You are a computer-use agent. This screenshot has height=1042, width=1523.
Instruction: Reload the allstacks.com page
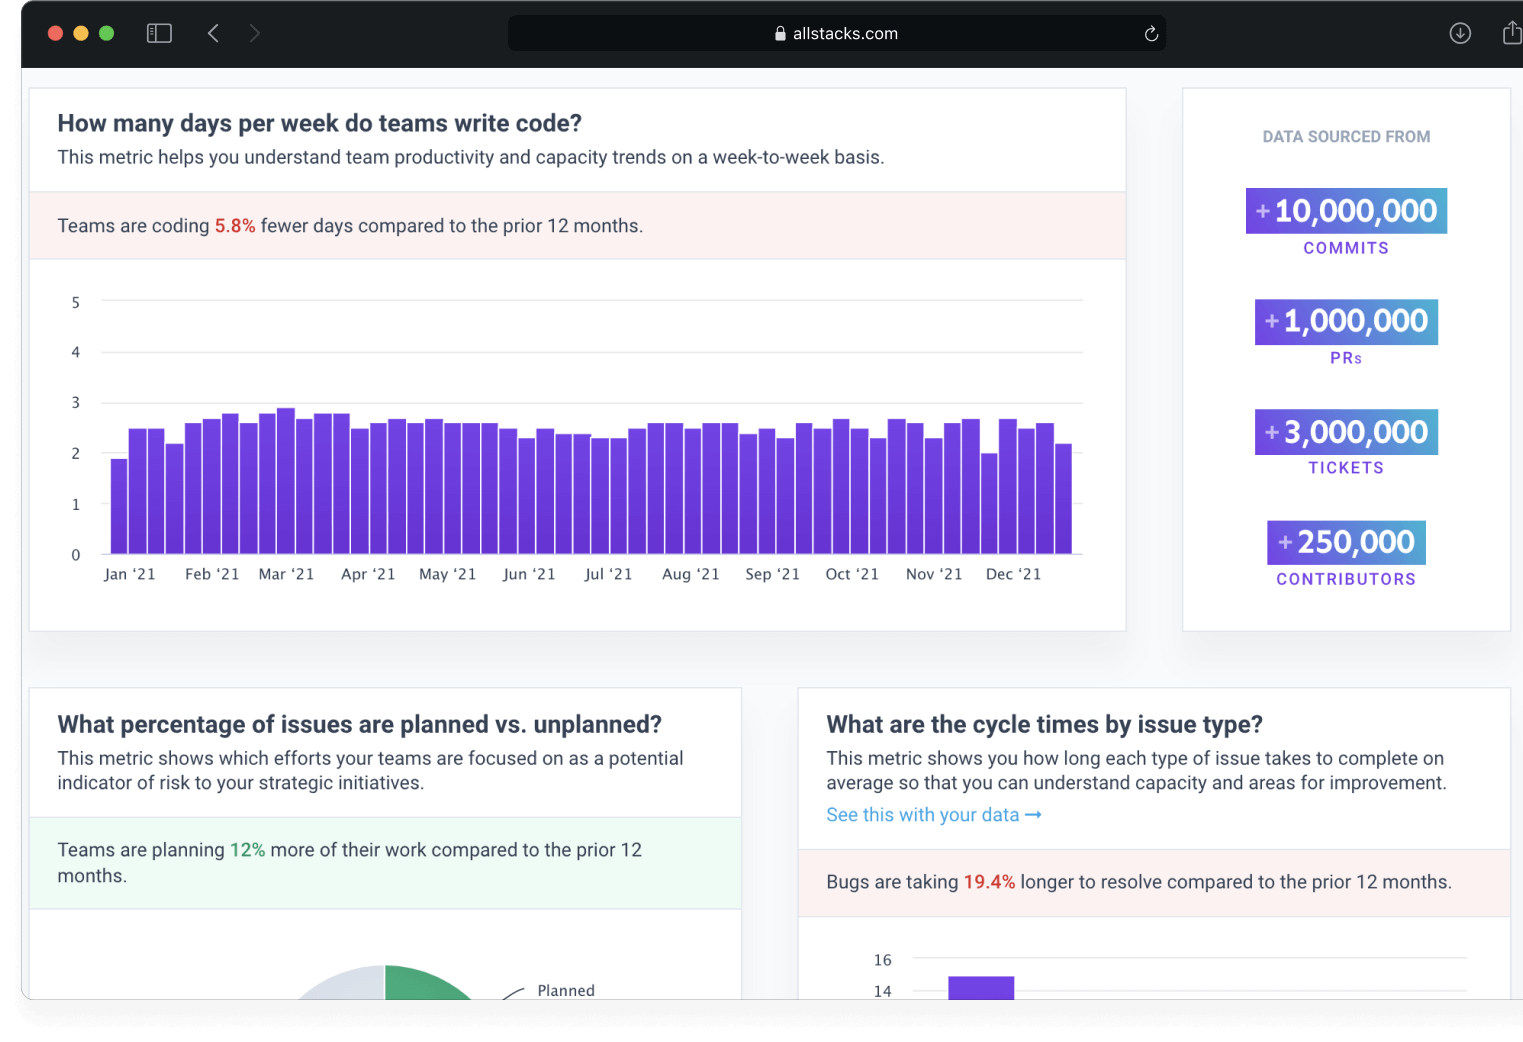point(1151,33)
